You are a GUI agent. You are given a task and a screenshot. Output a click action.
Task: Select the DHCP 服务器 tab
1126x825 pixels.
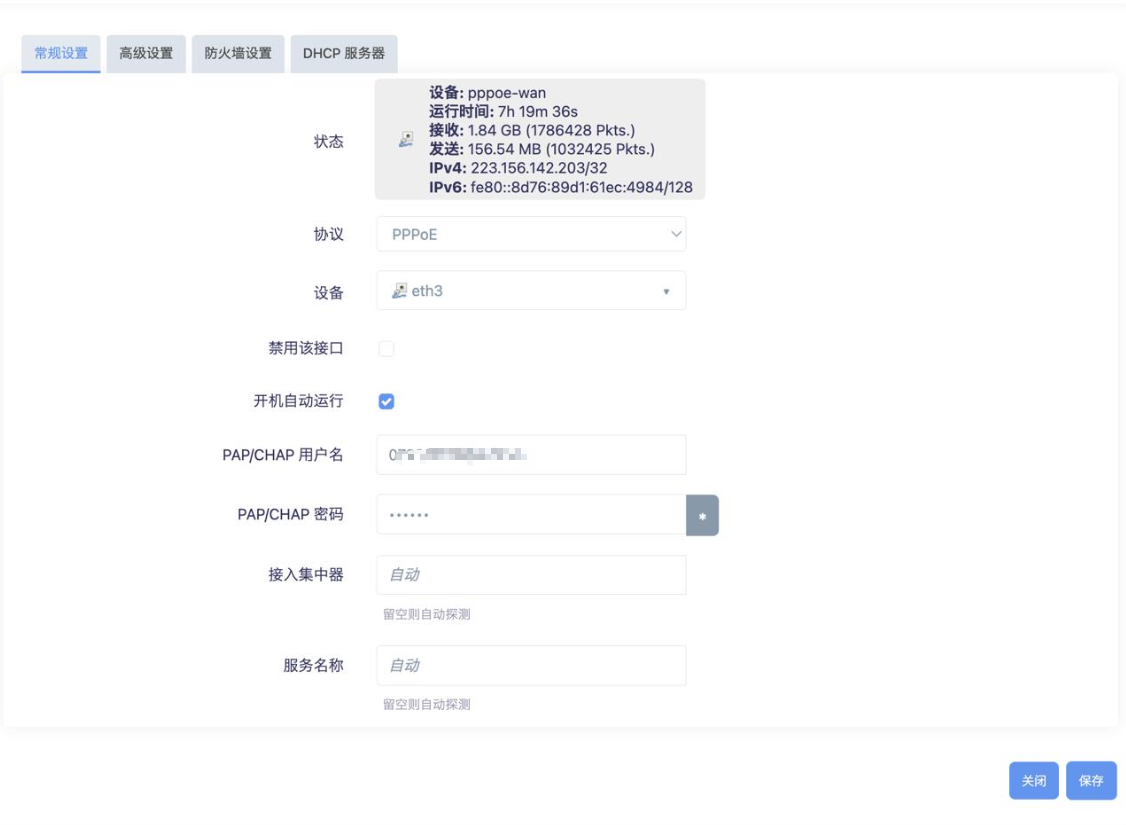click(344, 54)
